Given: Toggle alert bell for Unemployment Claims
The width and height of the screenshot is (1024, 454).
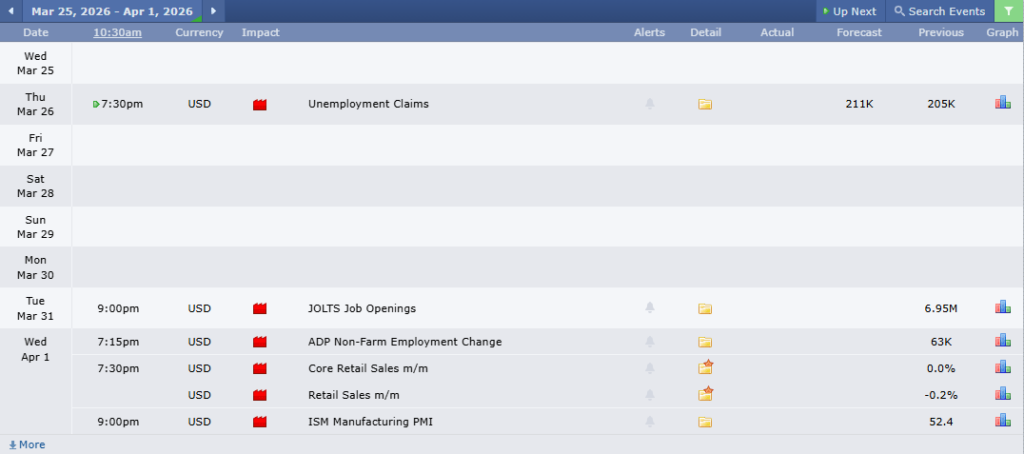Looking at the screenshot, I should coord(649,104).
